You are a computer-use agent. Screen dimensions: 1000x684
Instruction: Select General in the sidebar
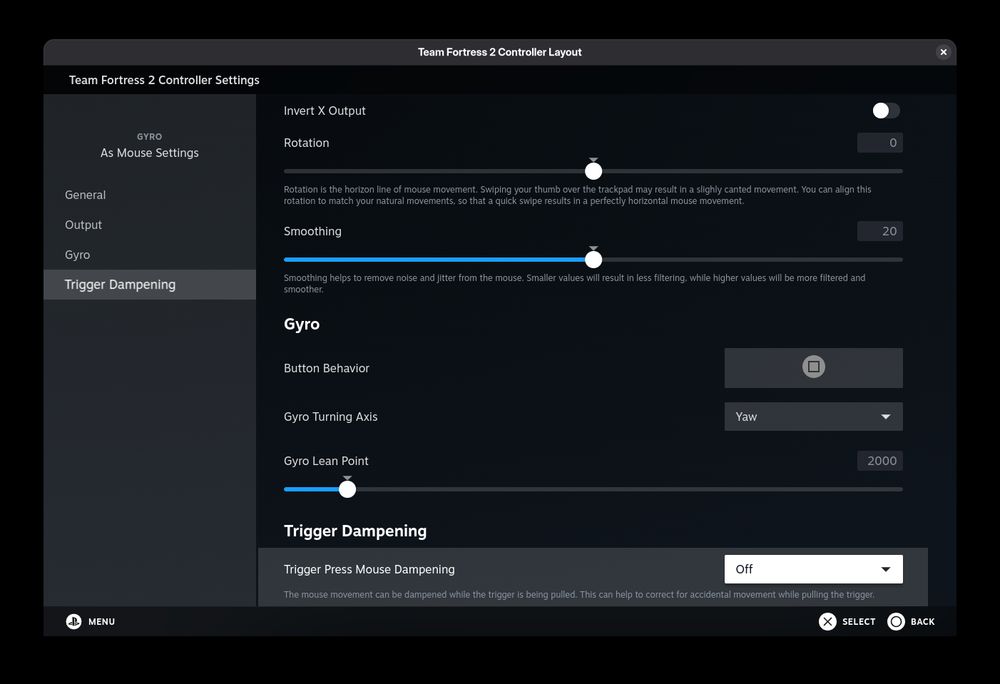tap(85, 194)
